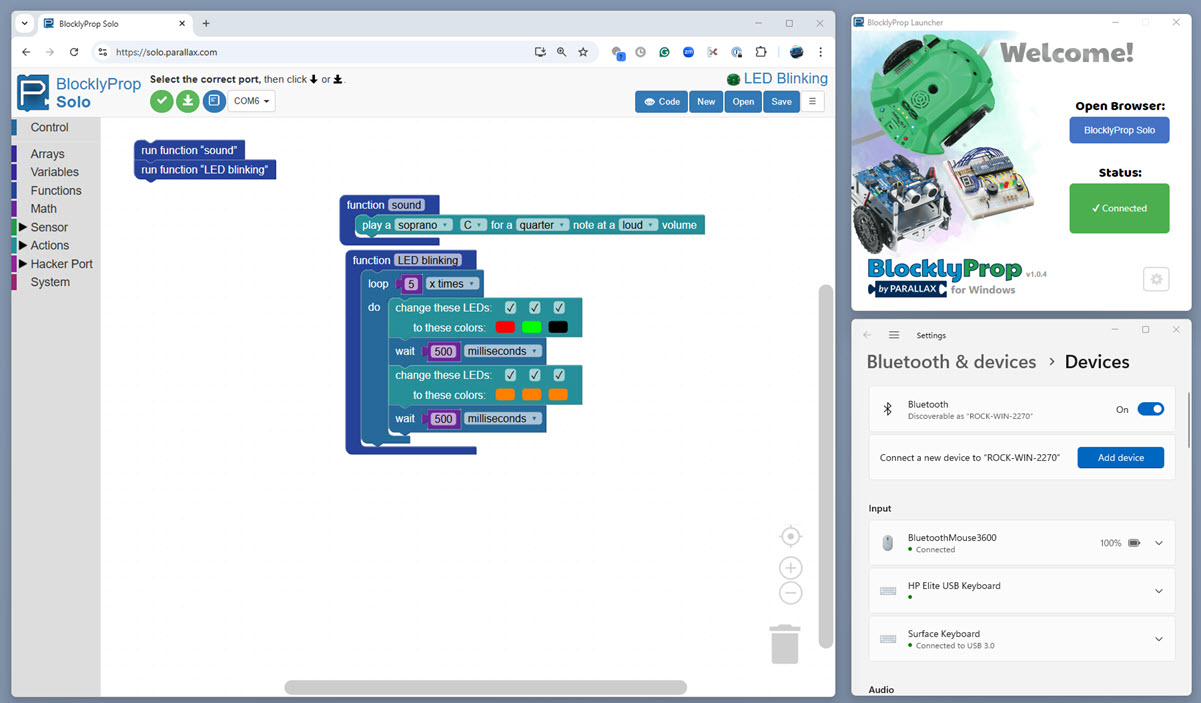The image size is (1201, 703).
Task: Click the zoom magnifier icon in the address bar
Action: point(561,52)
